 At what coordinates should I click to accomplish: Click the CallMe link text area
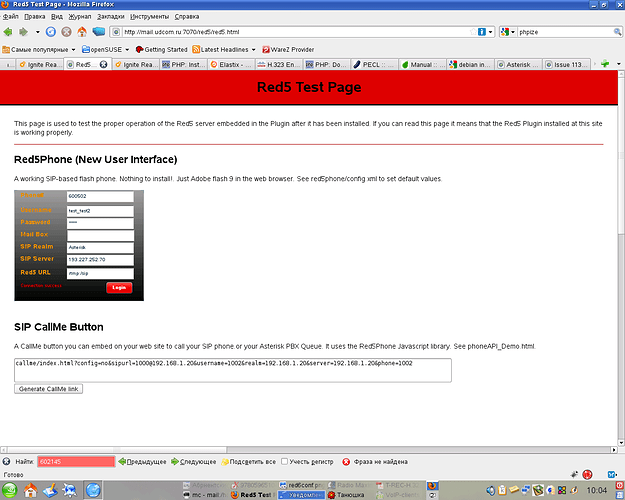pyautogui.click(x=233, y=370)
